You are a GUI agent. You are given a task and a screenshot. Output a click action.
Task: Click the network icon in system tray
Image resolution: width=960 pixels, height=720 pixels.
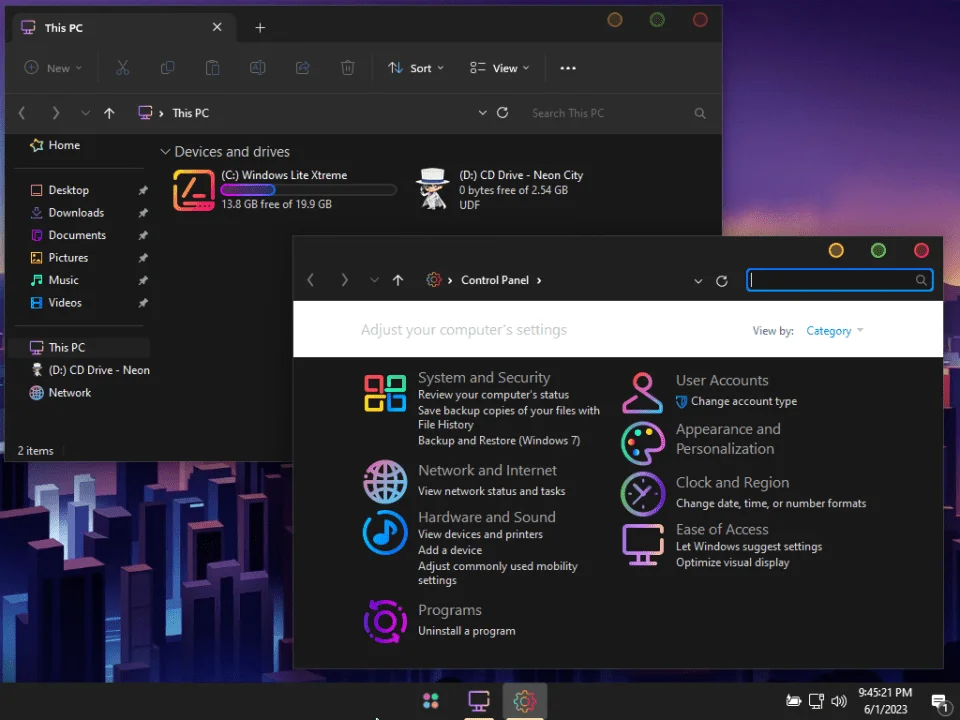pos(816,701)
